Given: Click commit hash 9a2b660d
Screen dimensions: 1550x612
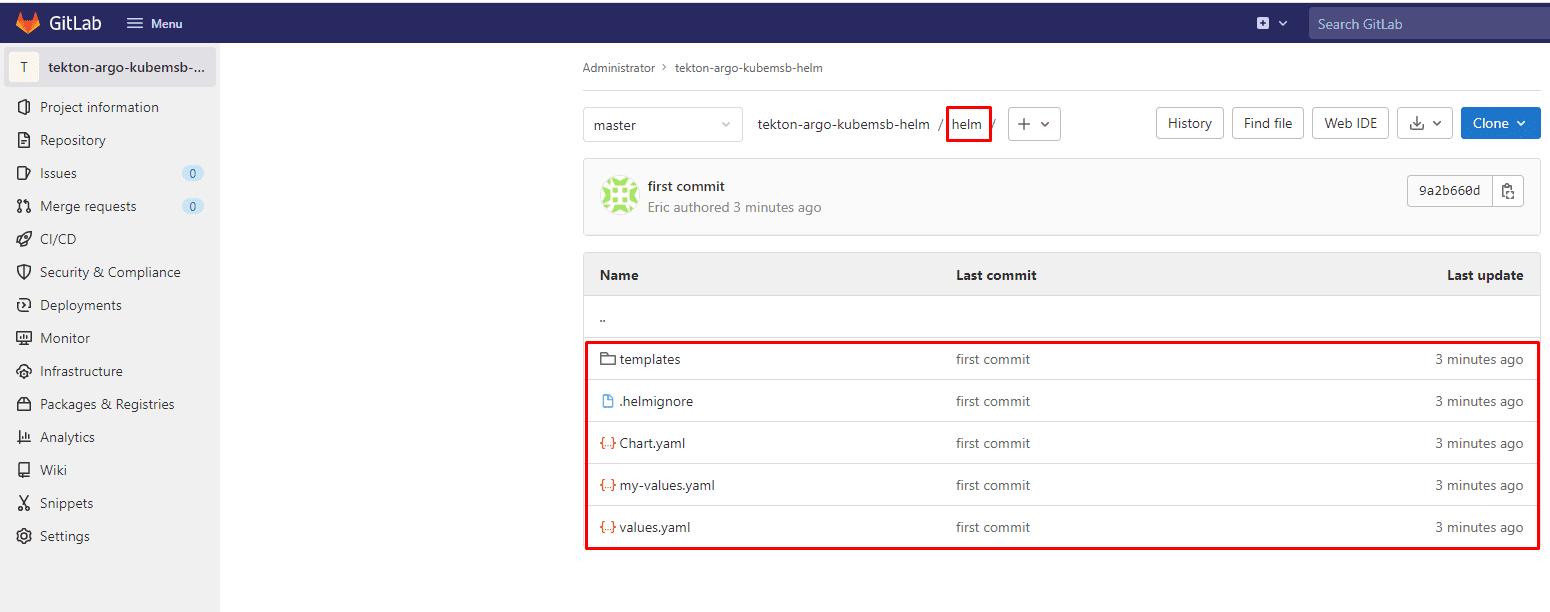Looking at the screenshot, I should click(x=1449, y=190).
